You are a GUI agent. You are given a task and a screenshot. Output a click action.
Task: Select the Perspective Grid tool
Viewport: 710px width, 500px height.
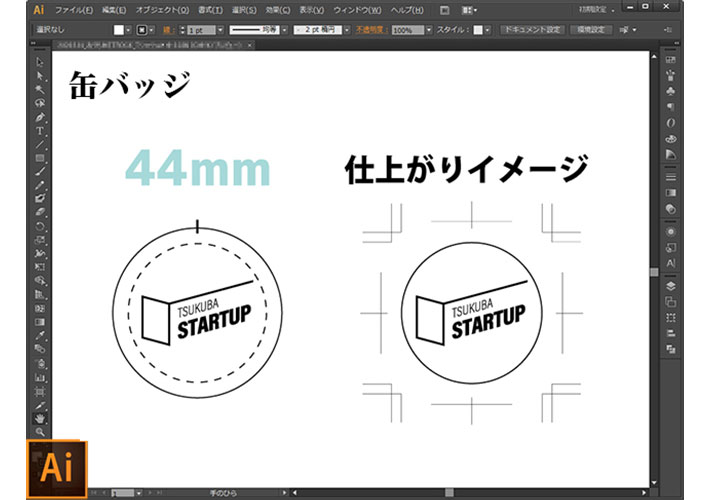[x=40, y=294]
